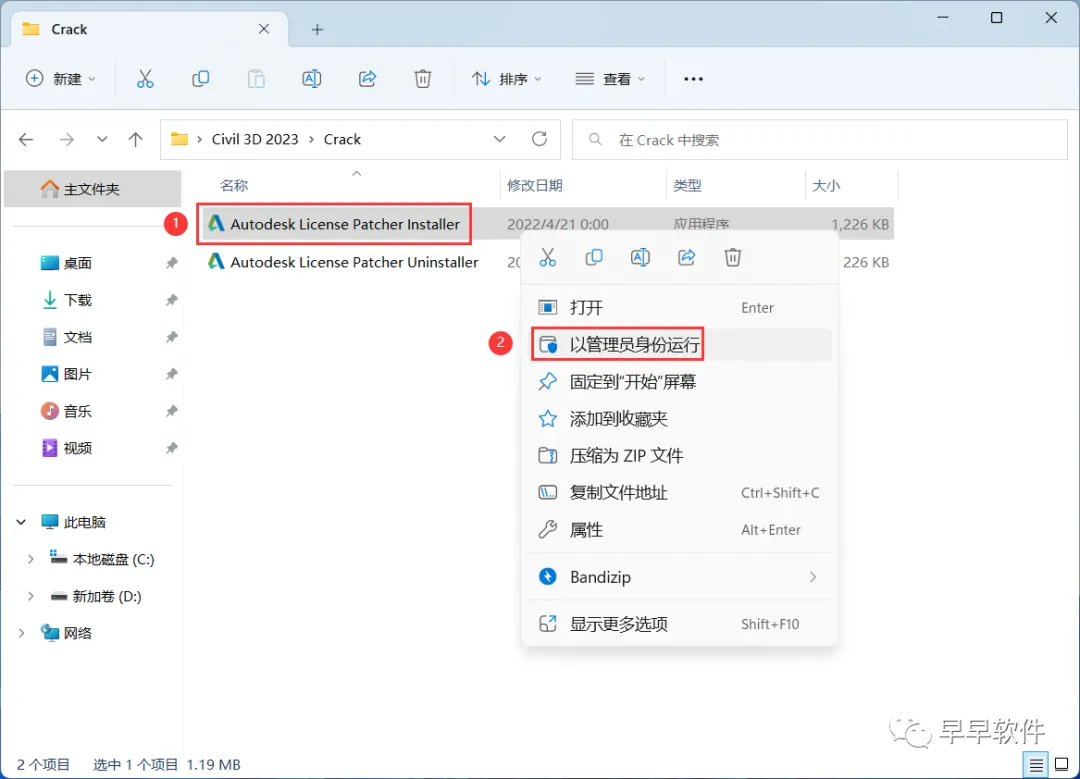Open 视频 in the sidebar
This screenshot has height=779, width=1080.
coord(77,448)
